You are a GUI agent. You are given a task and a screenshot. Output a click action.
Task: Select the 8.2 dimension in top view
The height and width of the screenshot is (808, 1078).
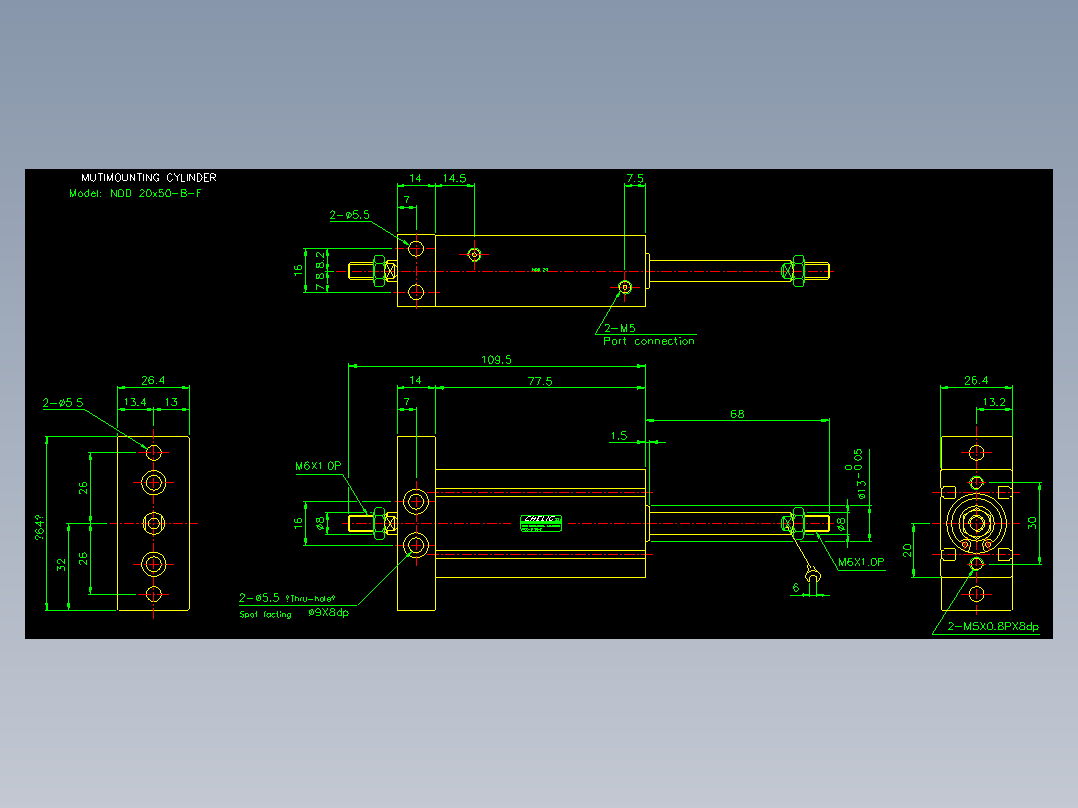pyautogui.click(x=320, y=259)
